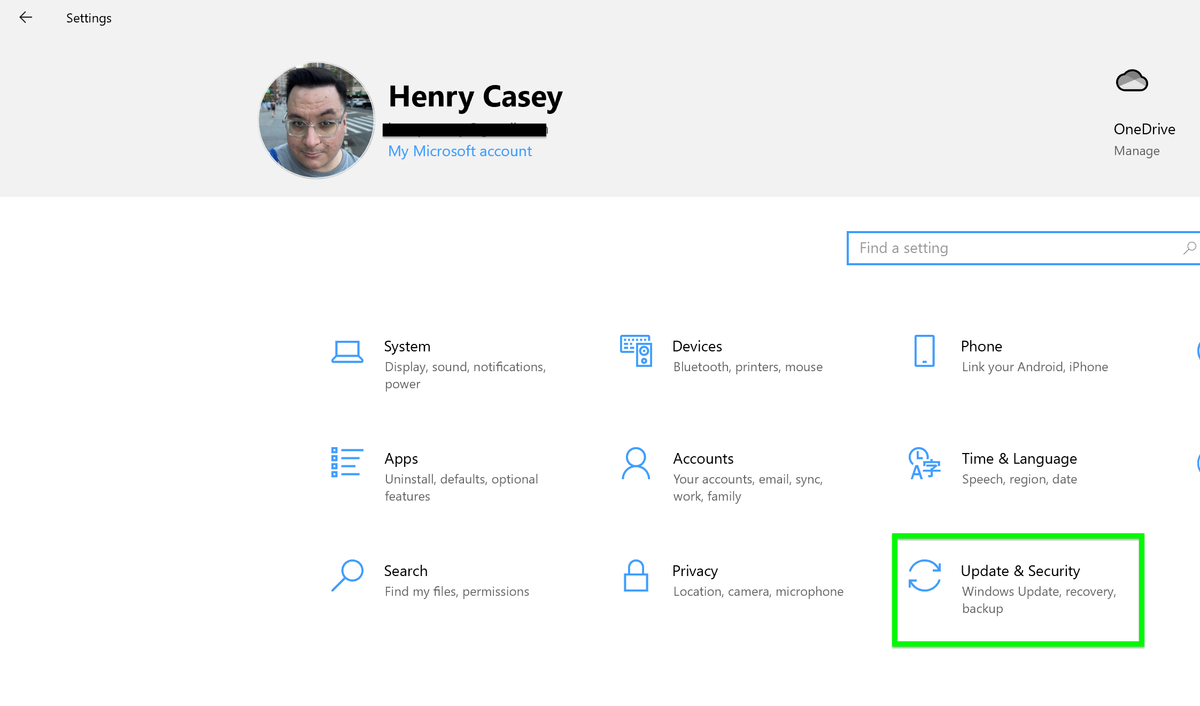The width and height of the screenshot is (1200, 706).
Task: Select Henry Casey's profile picture
Action: click(x=316, y=120)
